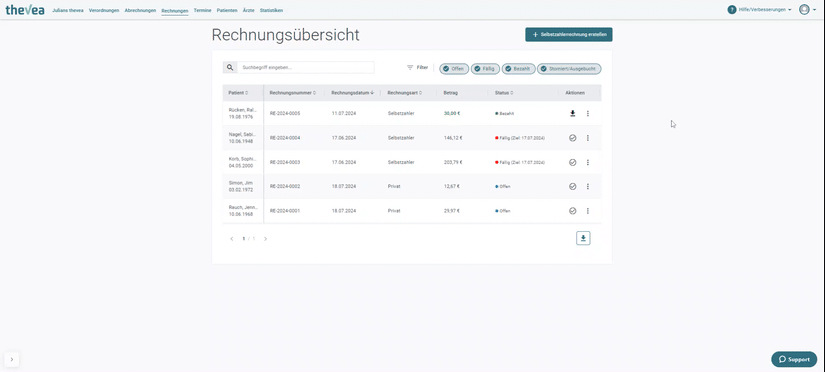Open the user account avatar menu

(807, 9)
